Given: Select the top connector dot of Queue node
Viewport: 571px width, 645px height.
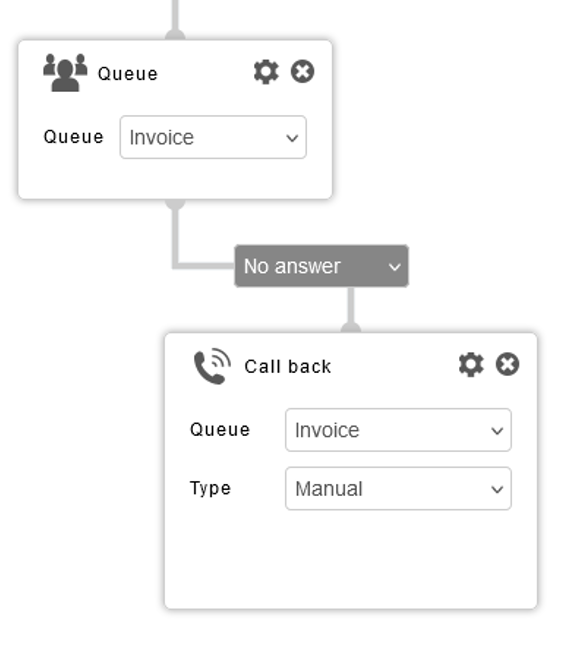Looking at the screenshot, I should coord(175,35).
